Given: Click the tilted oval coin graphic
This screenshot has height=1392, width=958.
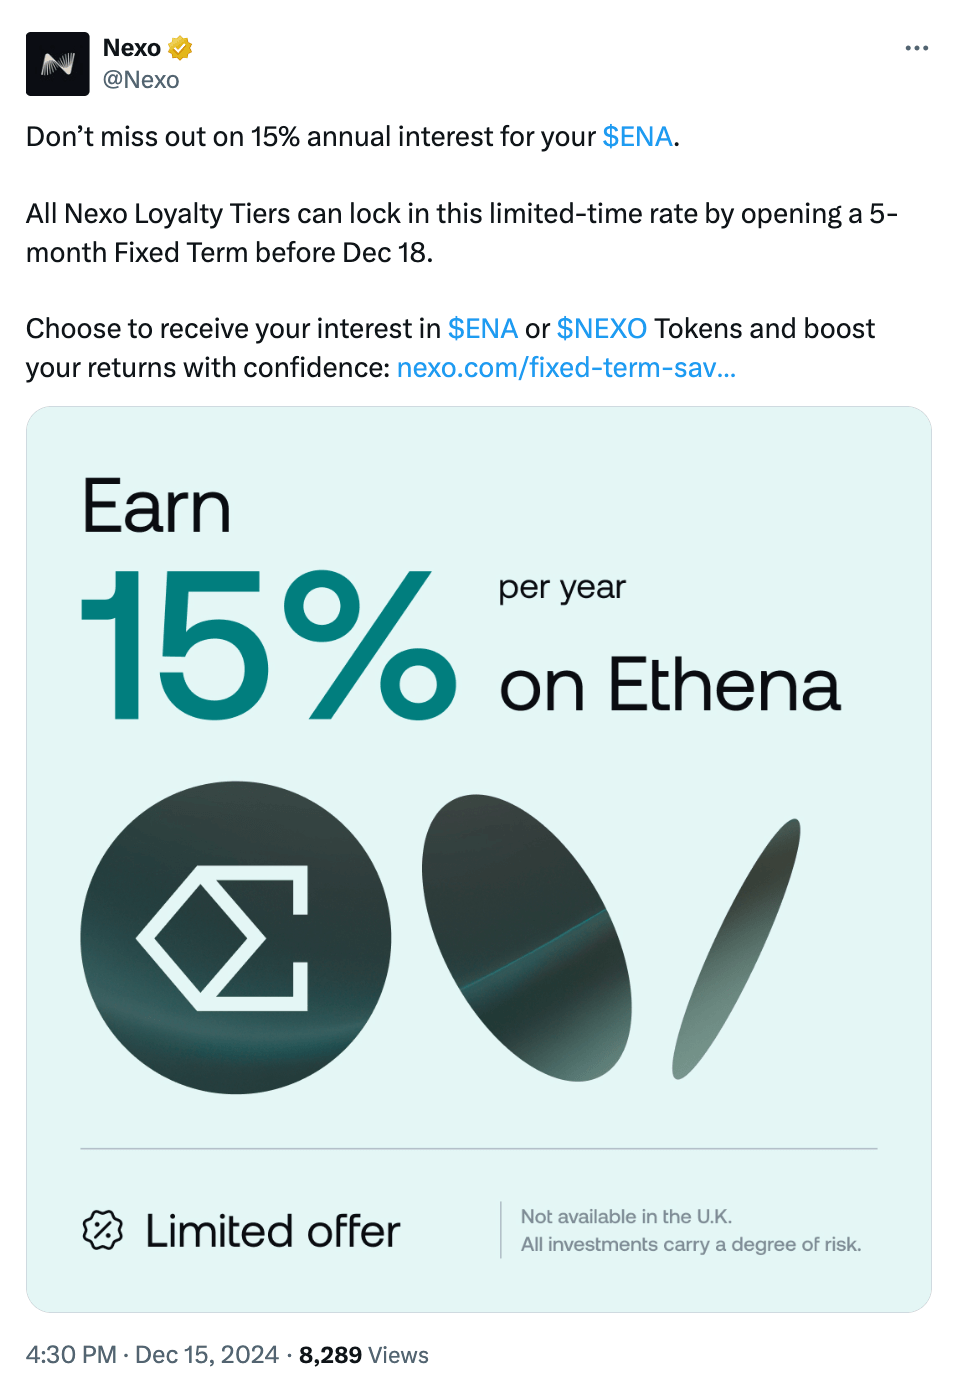Looking at the screenshot, I should [x=526, y=937].
